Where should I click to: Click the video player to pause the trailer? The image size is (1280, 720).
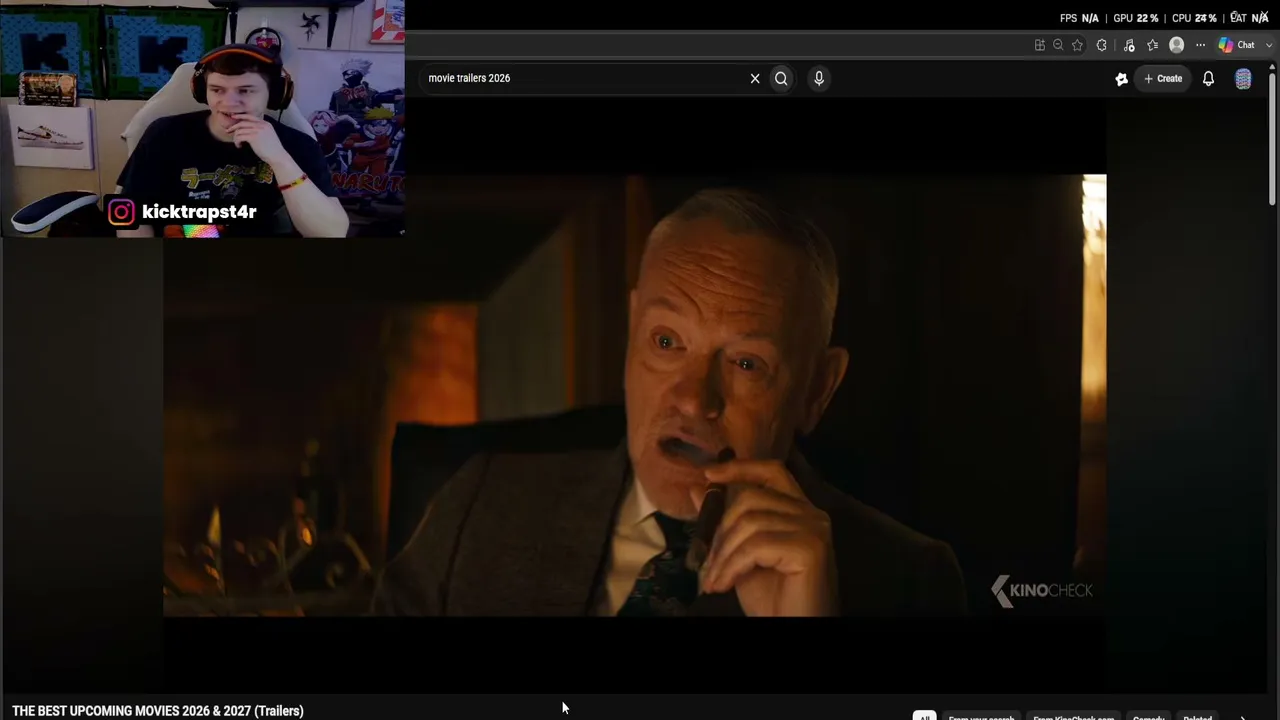point(634,395)
